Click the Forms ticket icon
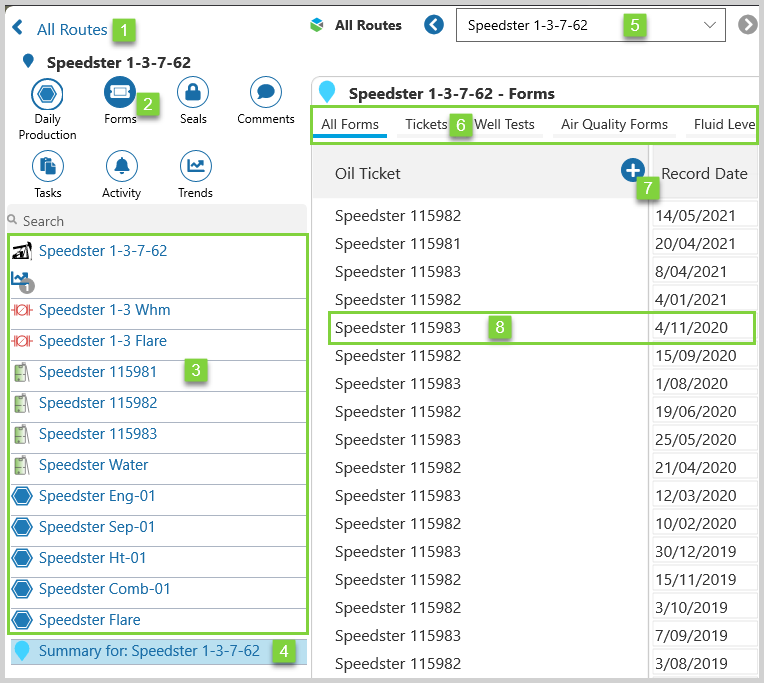Image resolution: width=764 pixels, height=683 pixels. 119,93
